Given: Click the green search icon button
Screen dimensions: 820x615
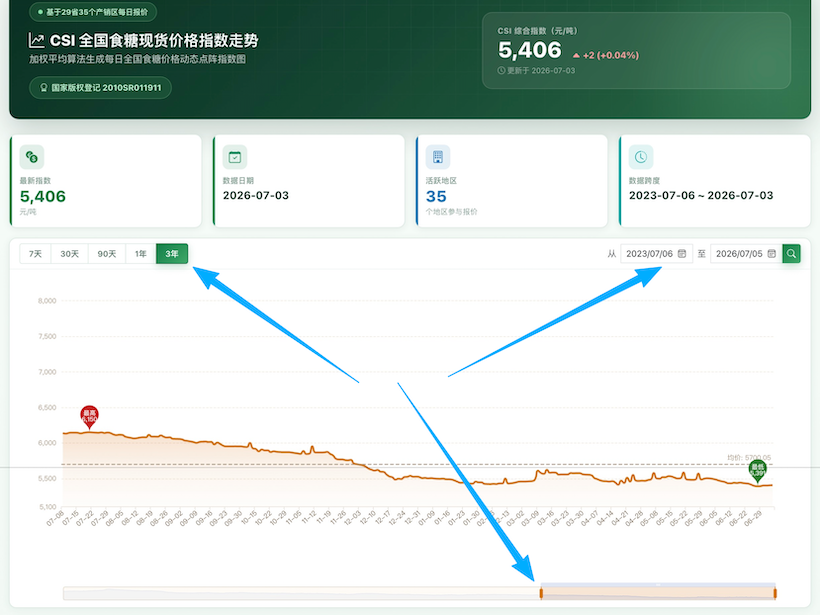Looking at the screenshot, I should [x=791, y=254].
